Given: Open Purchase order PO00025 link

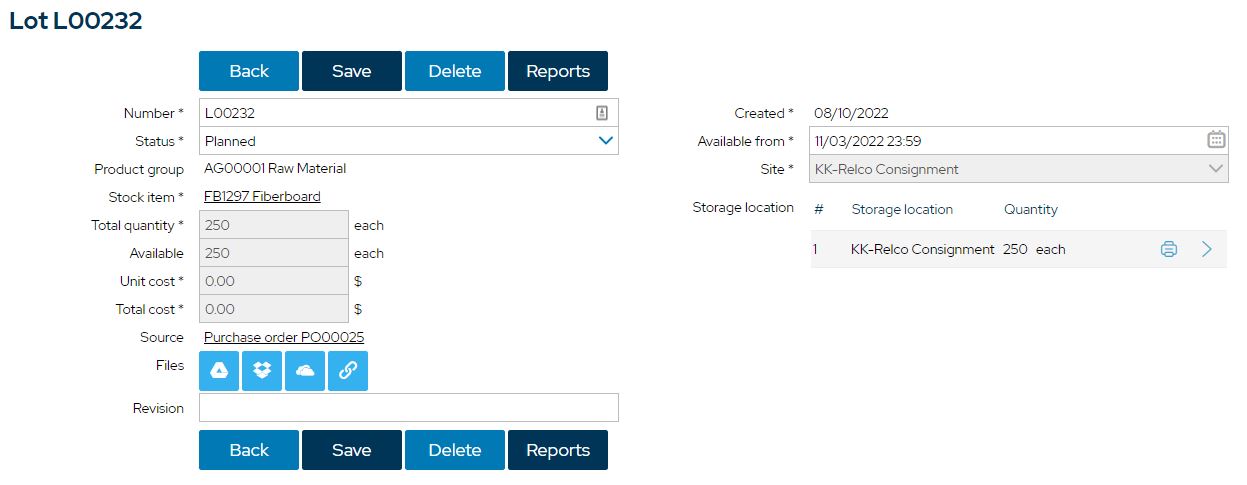Looking at the screenshot, I should [x=284, y=337].
